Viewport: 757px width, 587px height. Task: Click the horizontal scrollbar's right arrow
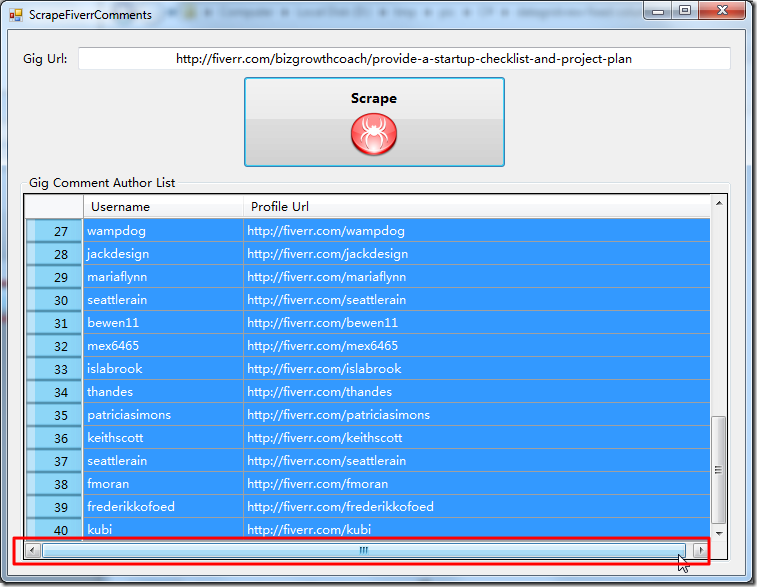(701, 550)
